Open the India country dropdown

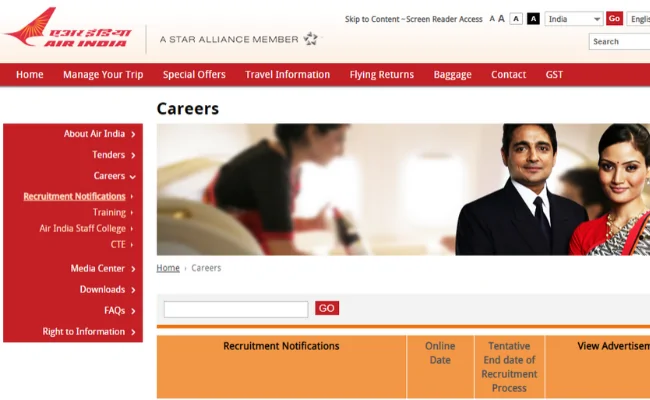(574, 19)
